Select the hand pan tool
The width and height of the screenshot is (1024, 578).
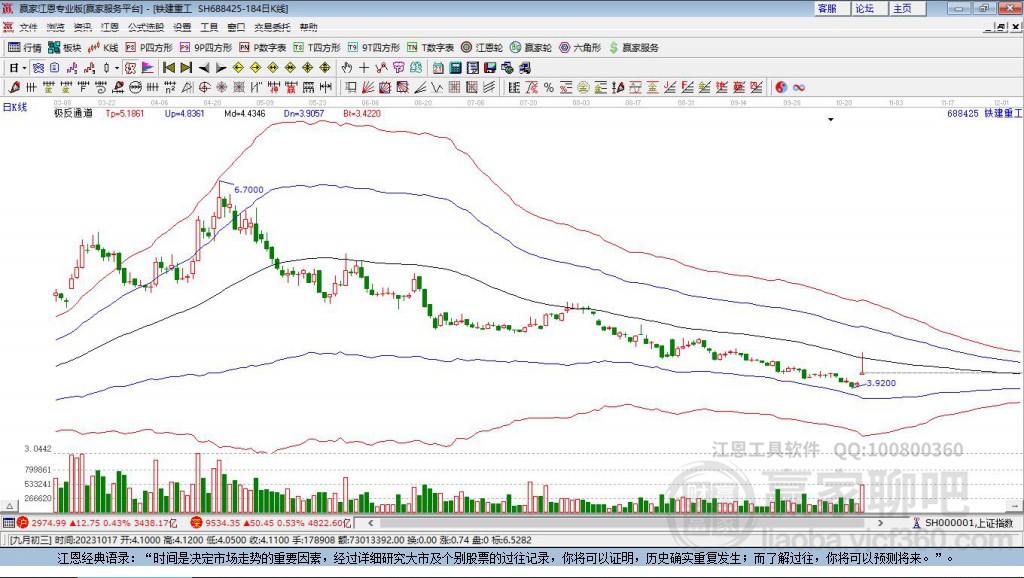[347, 67]
